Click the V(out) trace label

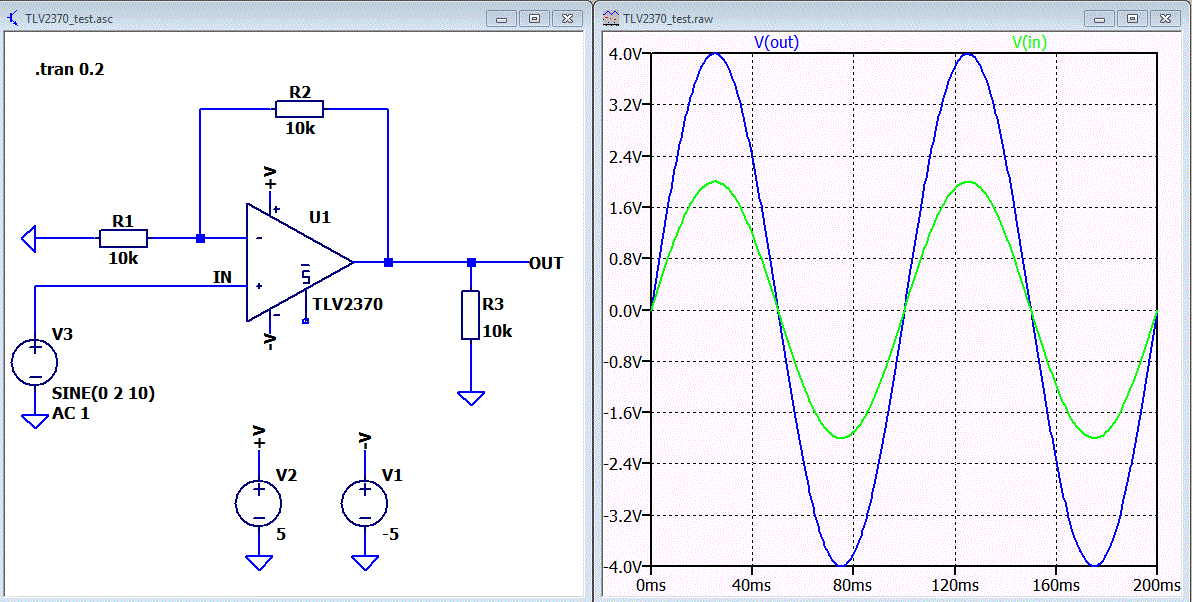pos(776,43)
